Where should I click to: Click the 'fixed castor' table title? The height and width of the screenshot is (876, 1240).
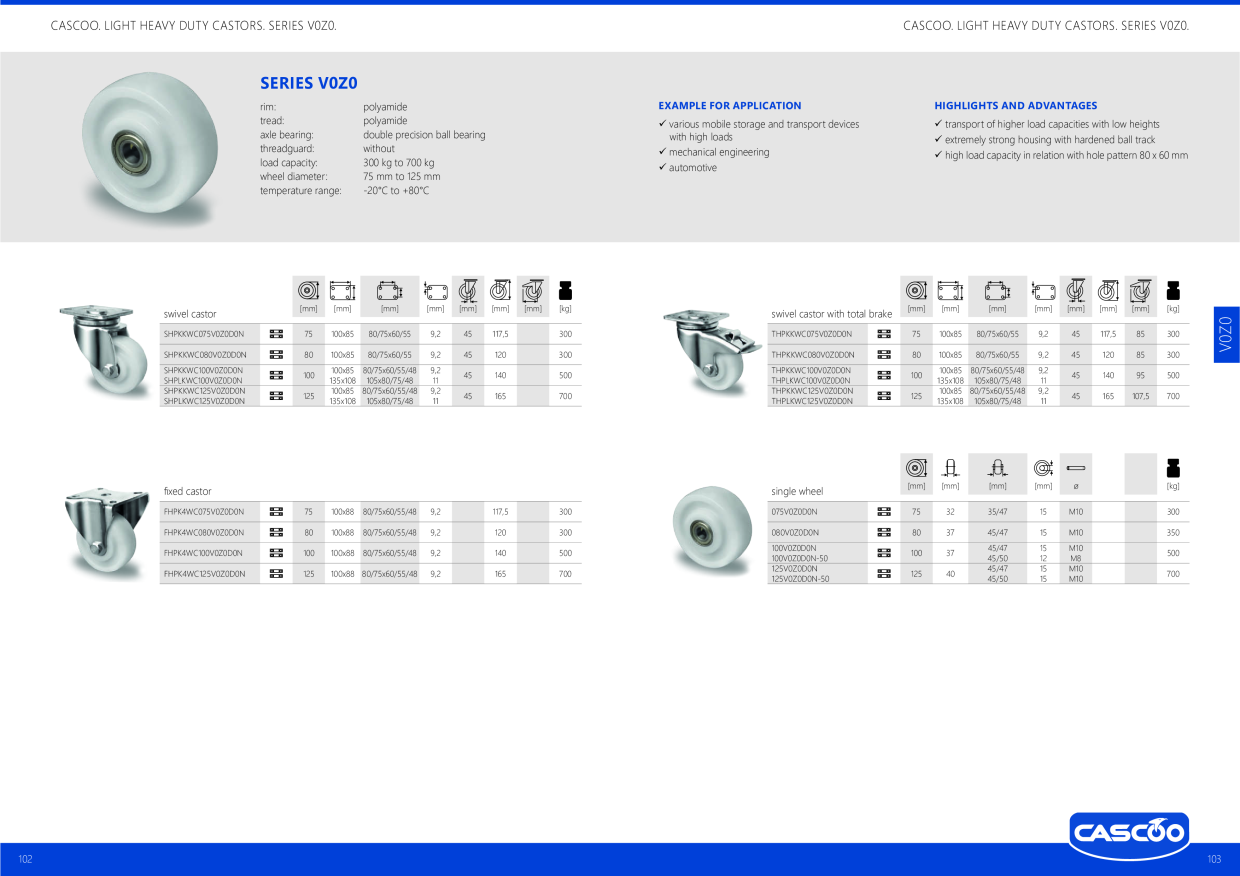(188, 492)
